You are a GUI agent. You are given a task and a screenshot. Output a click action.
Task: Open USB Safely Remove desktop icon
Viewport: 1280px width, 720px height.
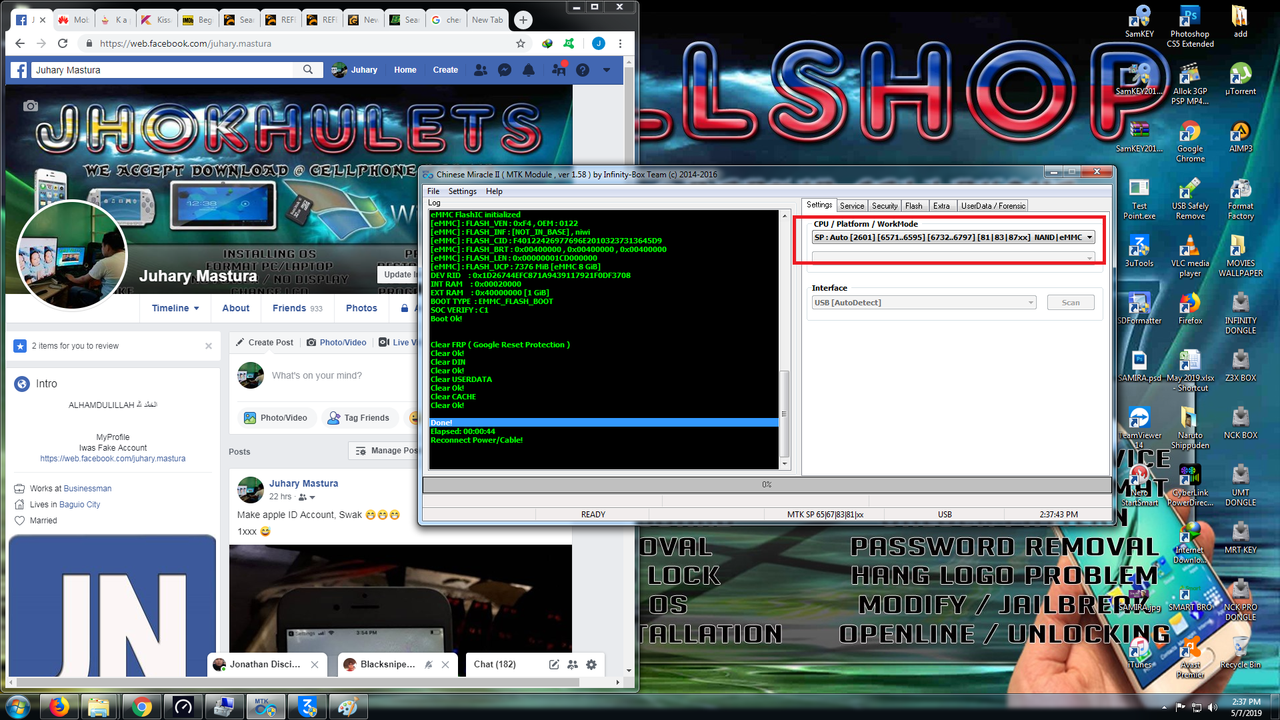tap(1190, 198)
